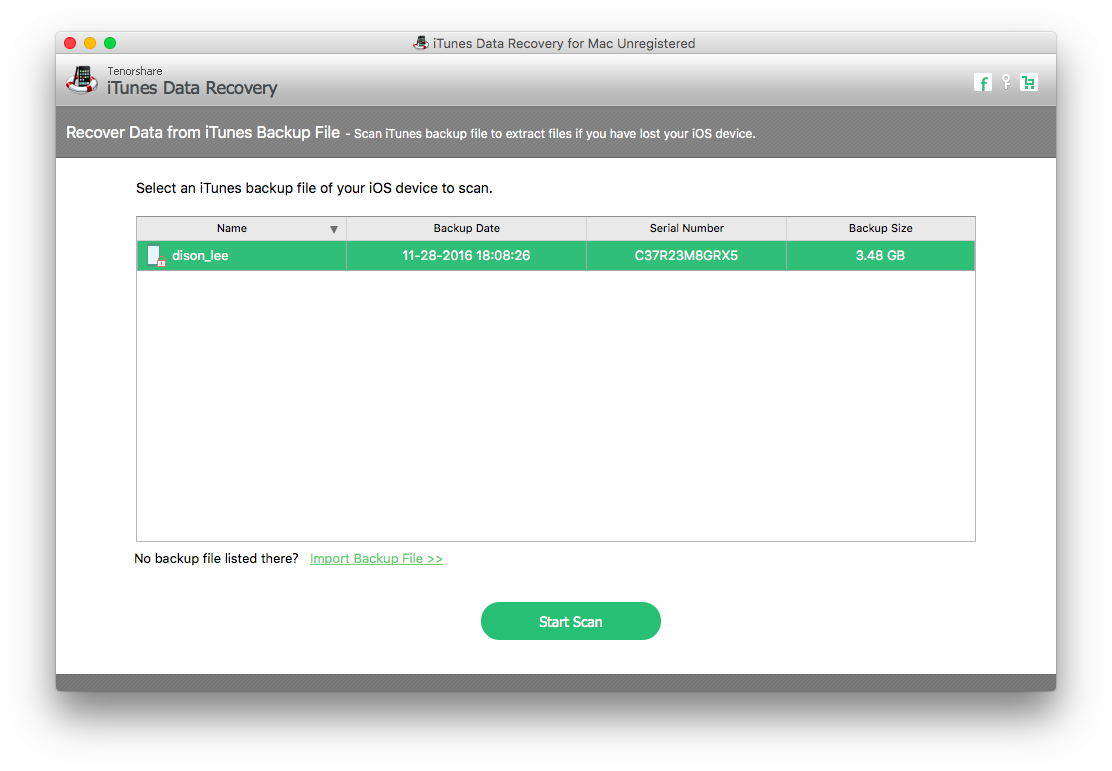Click the backup date 11-28-2016 18:08:26

pyautogui.click(x=466, y=255)
